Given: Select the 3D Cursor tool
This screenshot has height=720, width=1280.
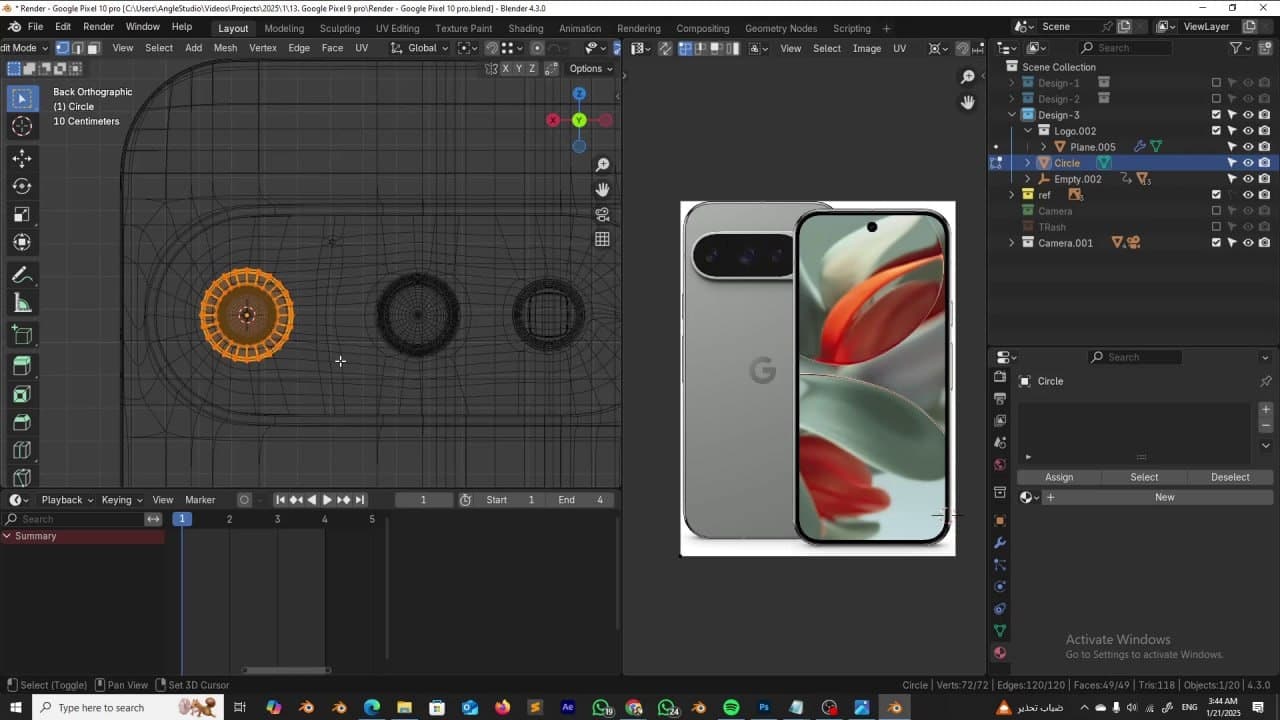Looking at the screenshot, I should (x=22, y=126).
